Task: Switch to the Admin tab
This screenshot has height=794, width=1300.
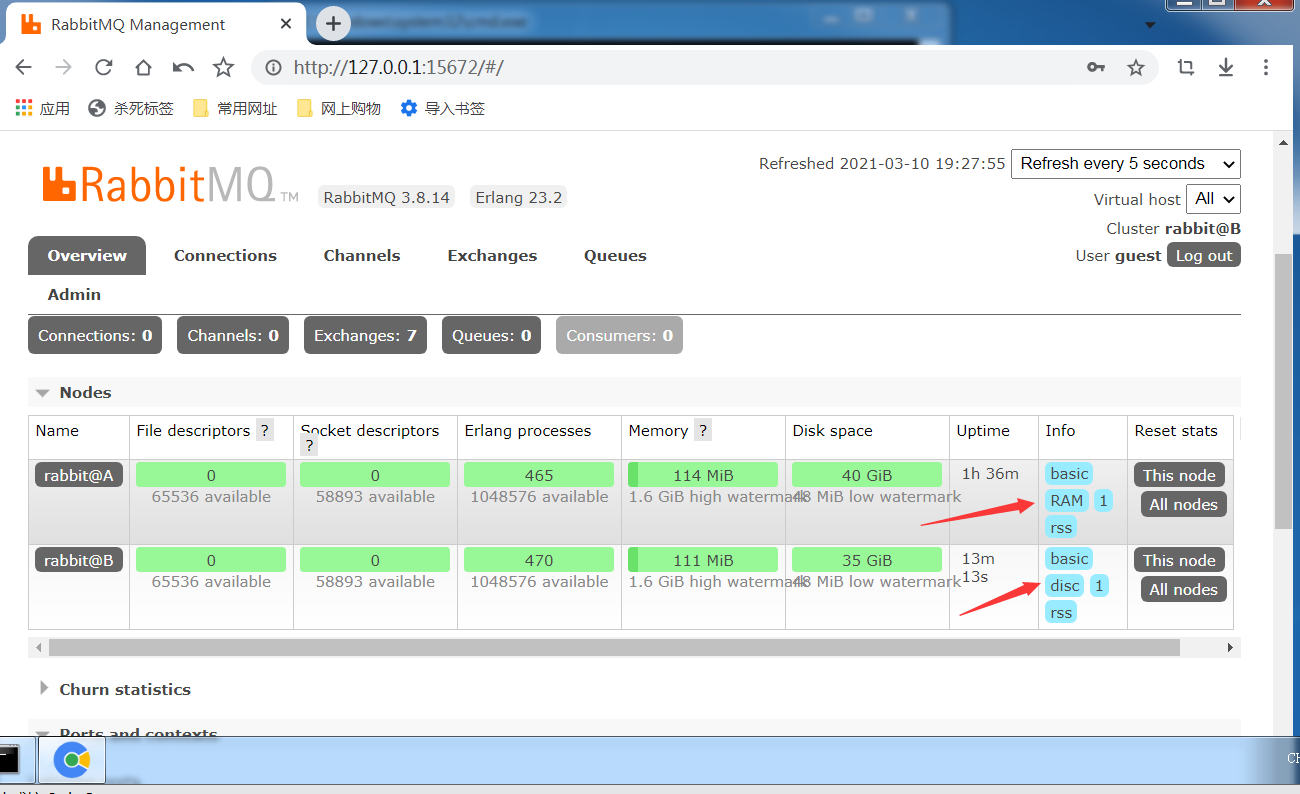Action: point(74,294)
